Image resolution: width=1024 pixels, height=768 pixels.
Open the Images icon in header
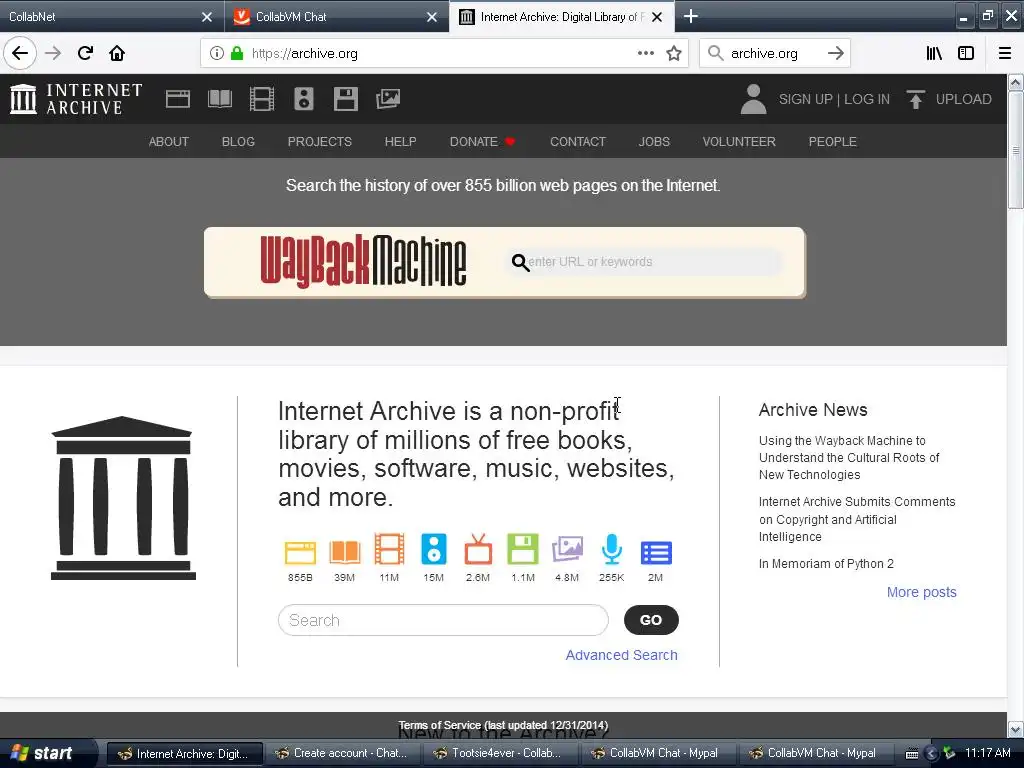[388, 99]
